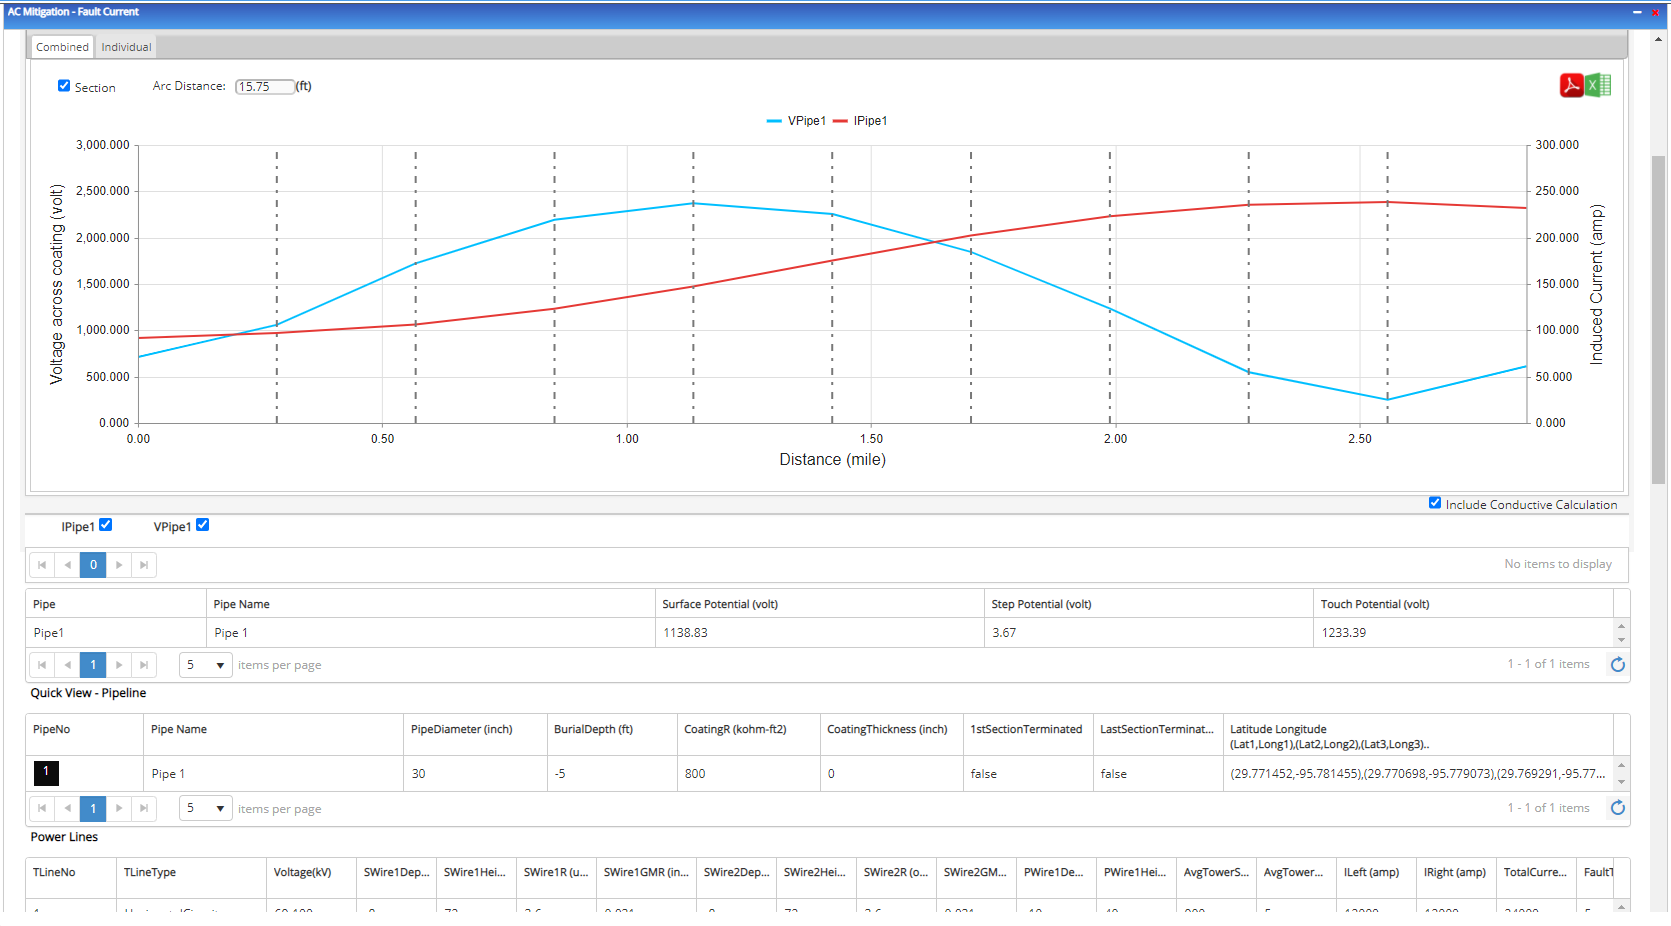Click page 1 in Quick View pagination
Screen dimensions: 1671x926
[x=92, y=808]
